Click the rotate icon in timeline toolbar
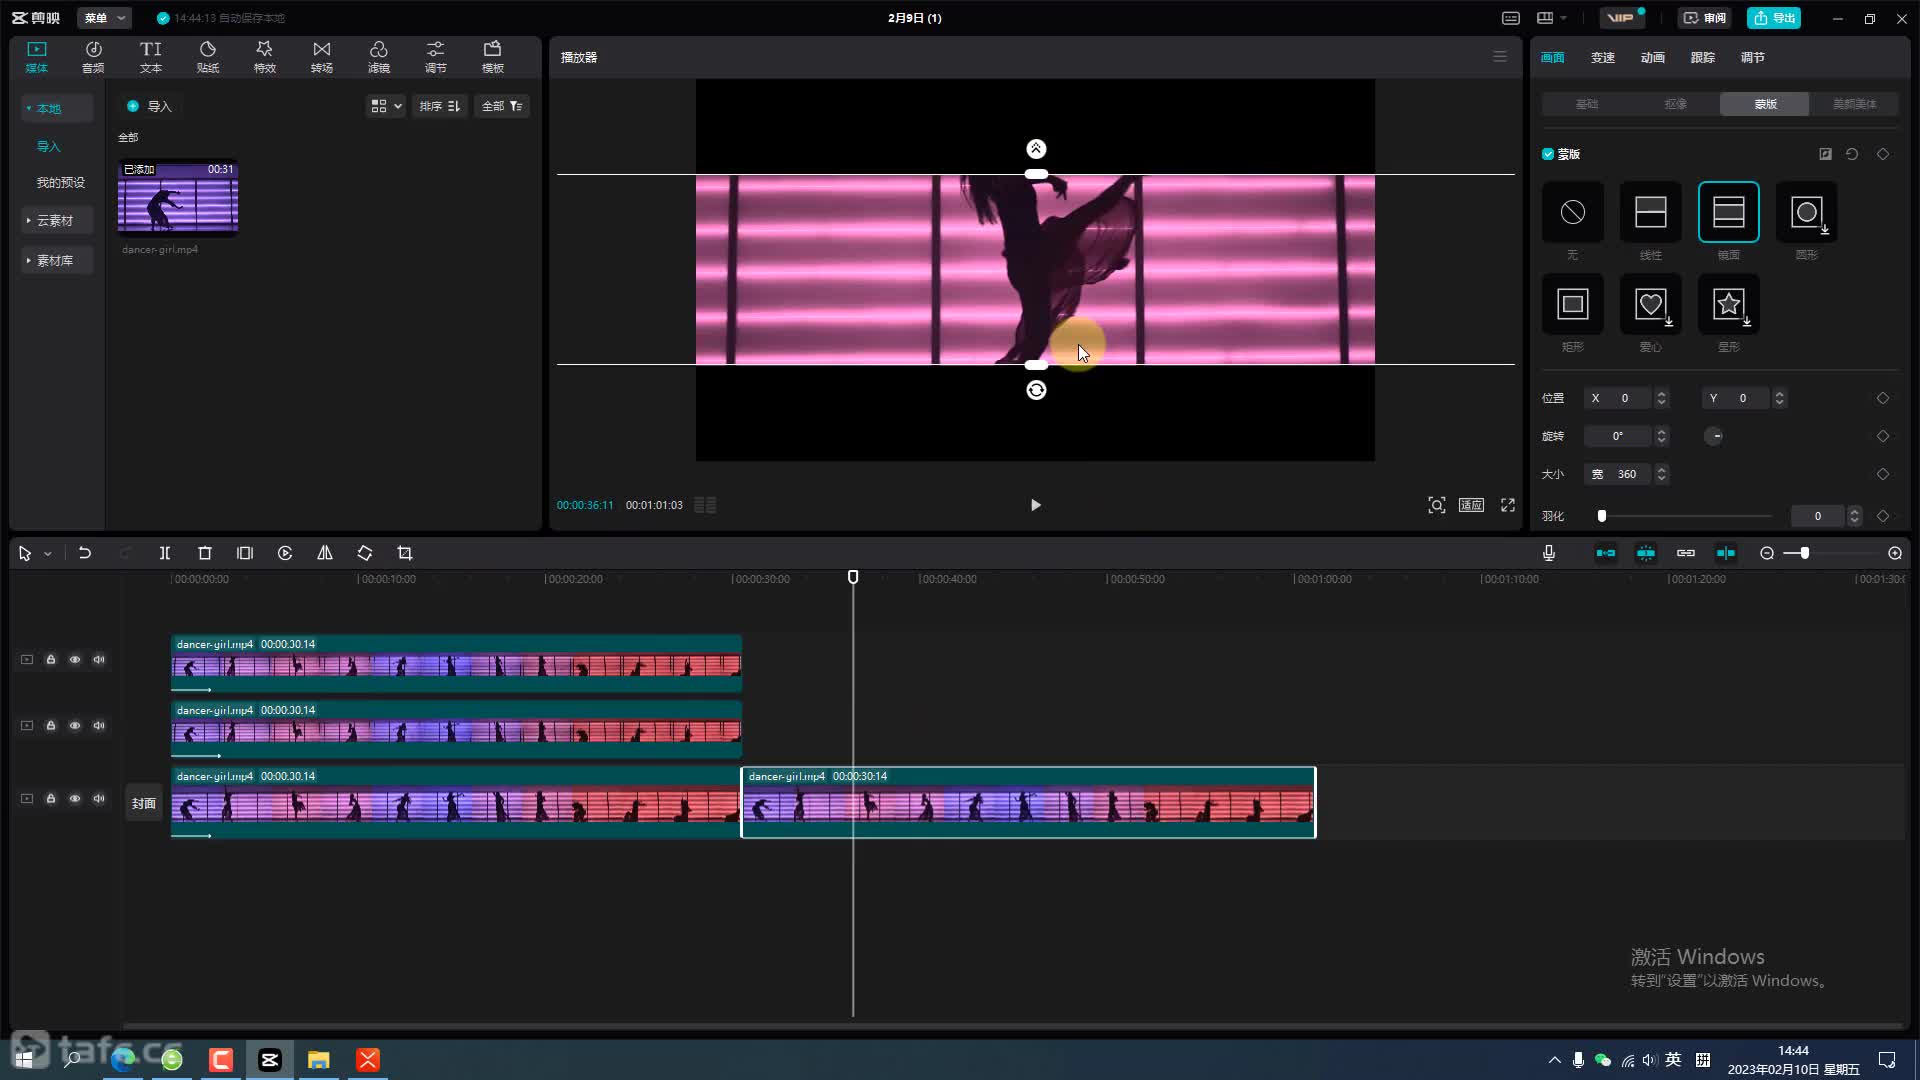Image resolution: width=1920 pixels, height=1080 pixels. pyautogui.click(x=365, y=553)
